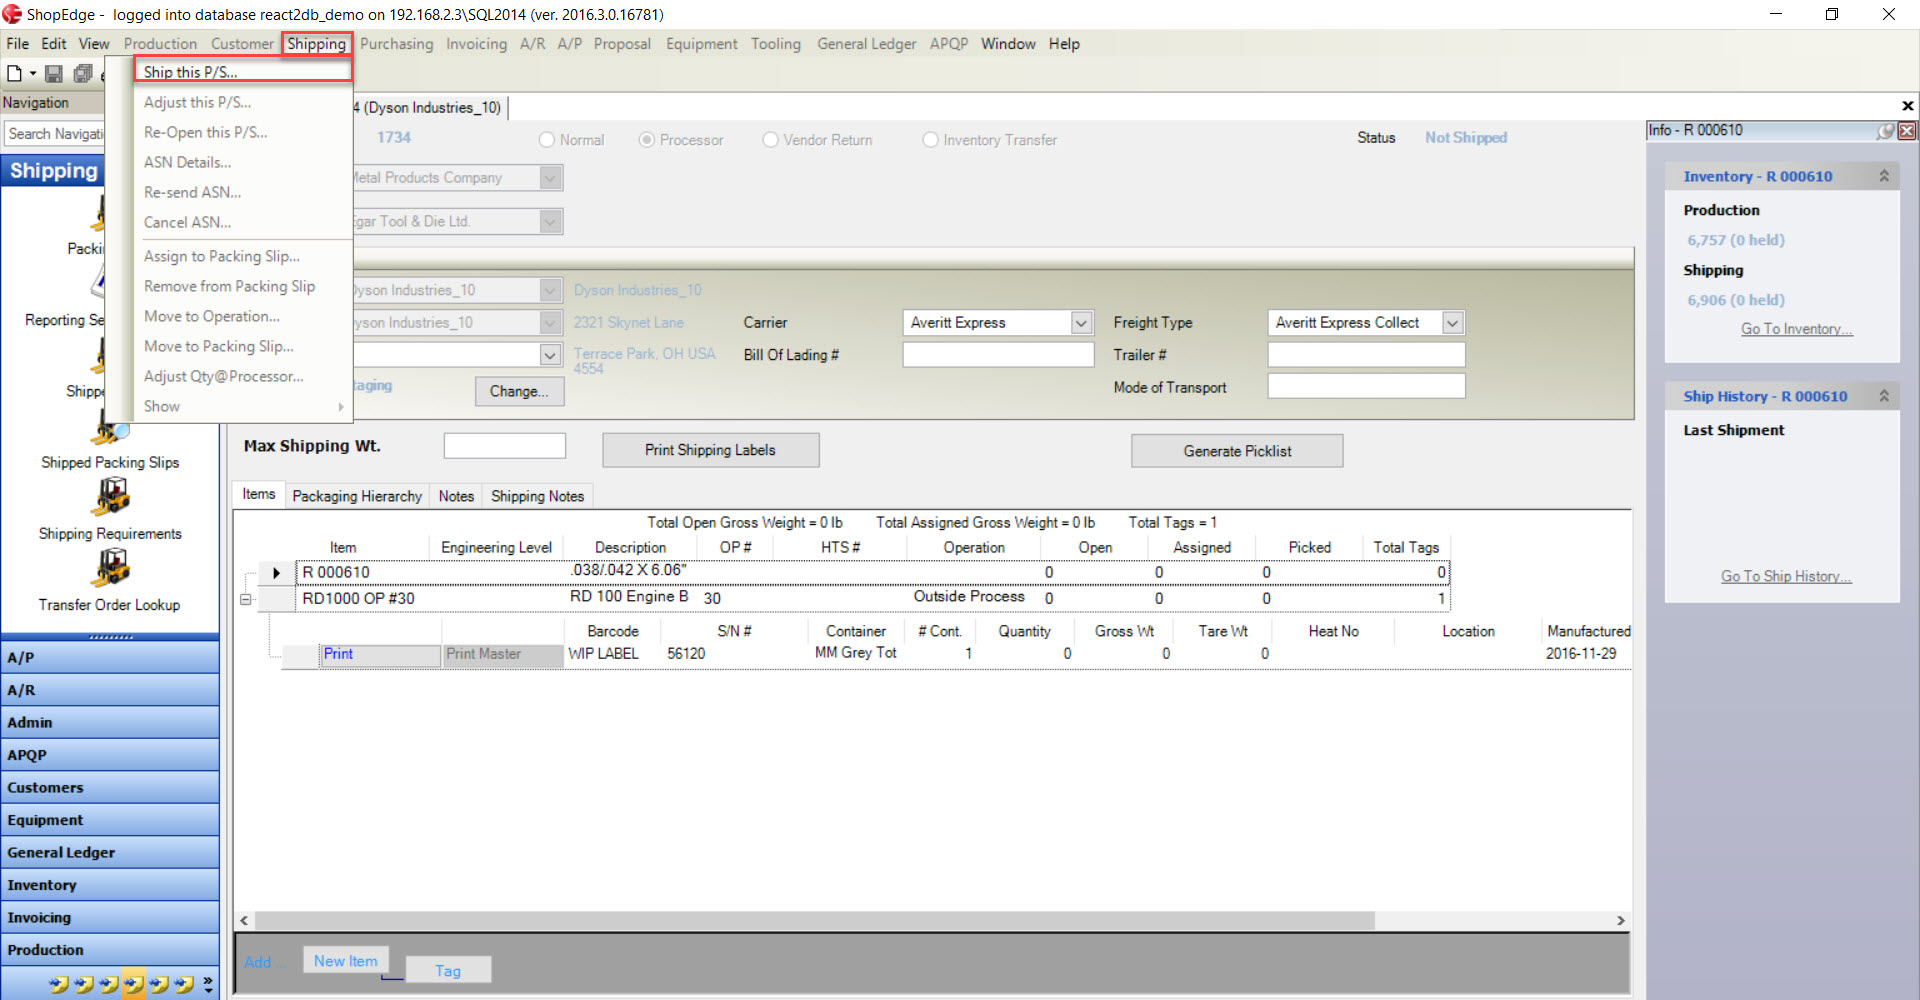Image resolution: width=1920 pixels, height=1000 pixels.
Task: Select the Normal radio button
Action: [x=547, y=140]
